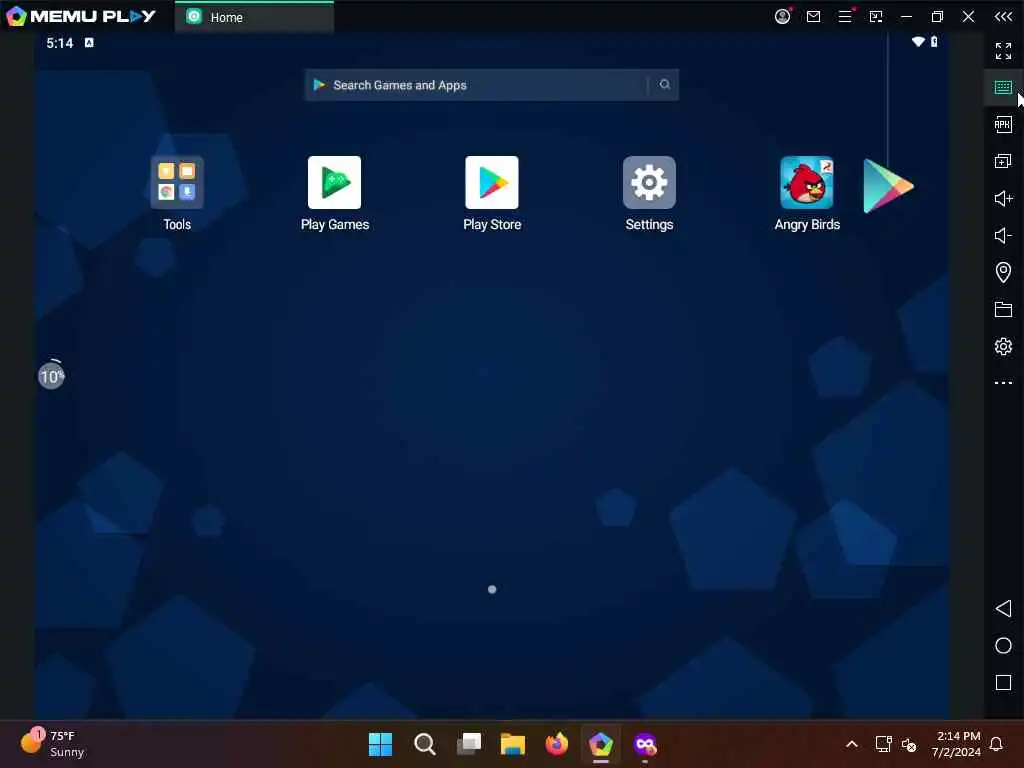
Task: Click the muted volume tray icon
Action: (909, 744)
